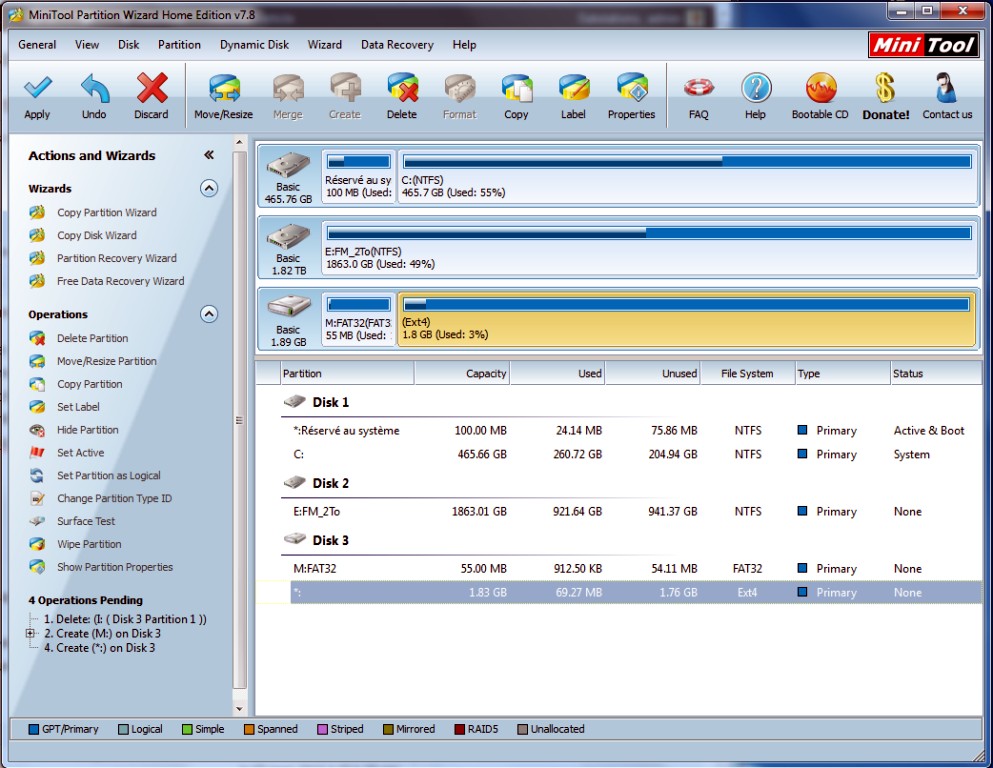The height and width of the screenshot is (768, 993).
Task: Open partition Properties from the toolbar
Action: coord(631,96)
